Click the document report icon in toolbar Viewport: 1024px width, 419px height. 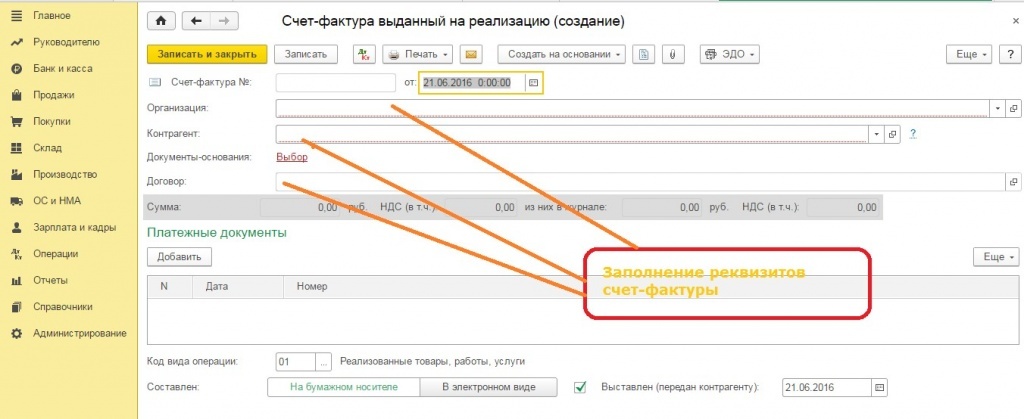click(643, 54)
